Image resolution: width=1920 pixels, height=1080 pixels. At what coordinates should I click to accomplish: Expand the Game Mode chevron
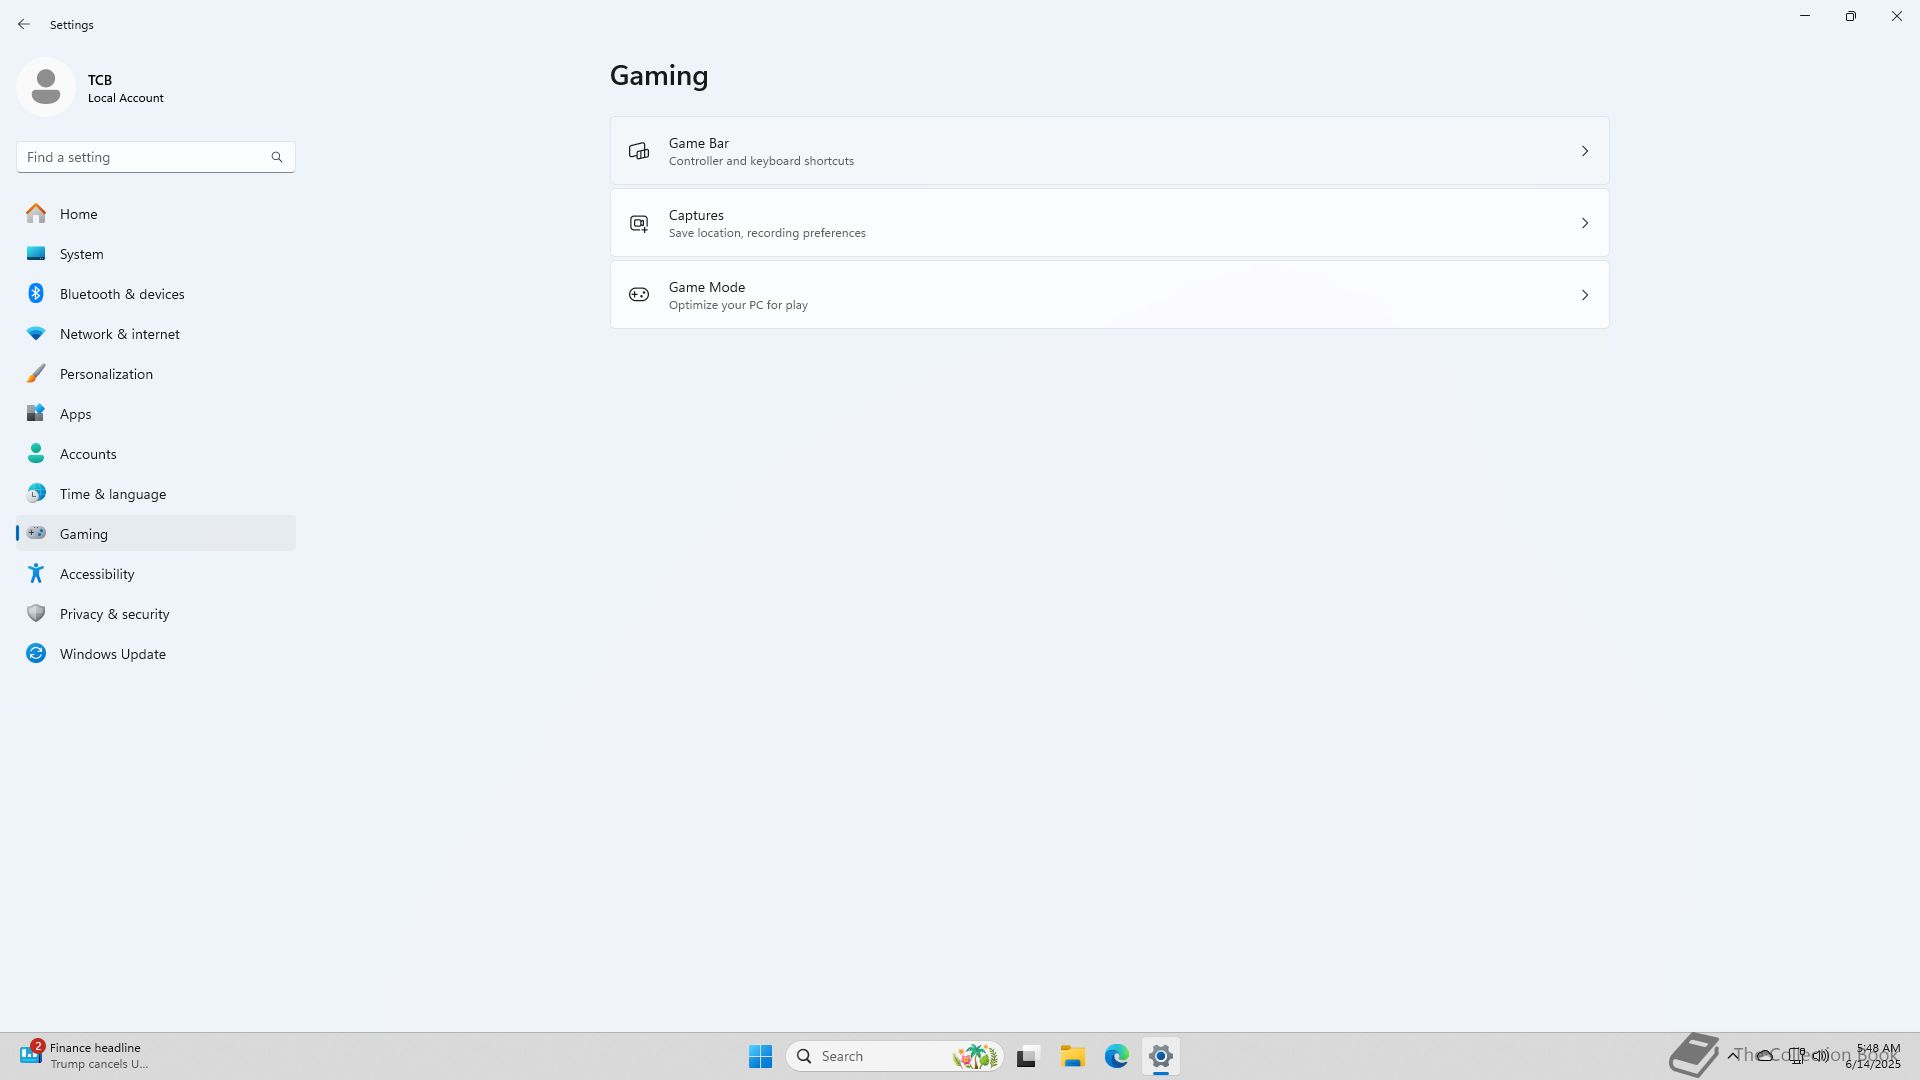tap(1584, 295)
